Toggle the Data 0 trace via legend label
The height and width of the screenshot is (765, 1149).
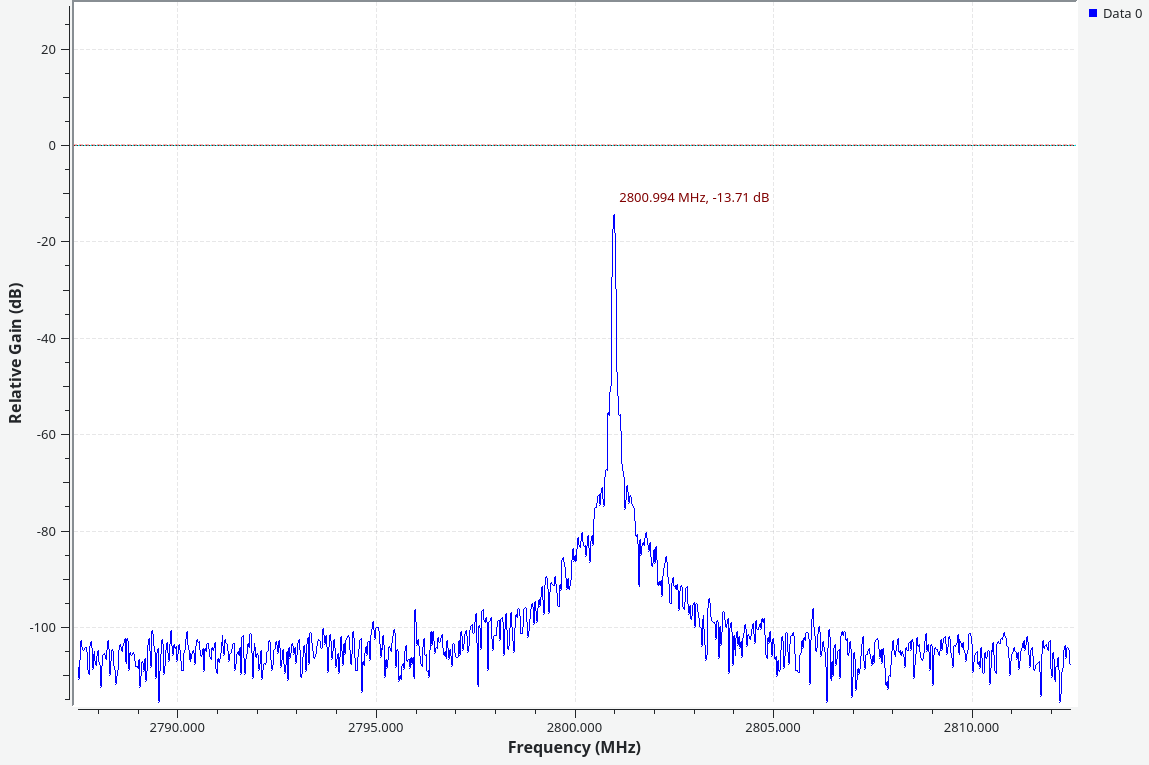(1122, 13)
